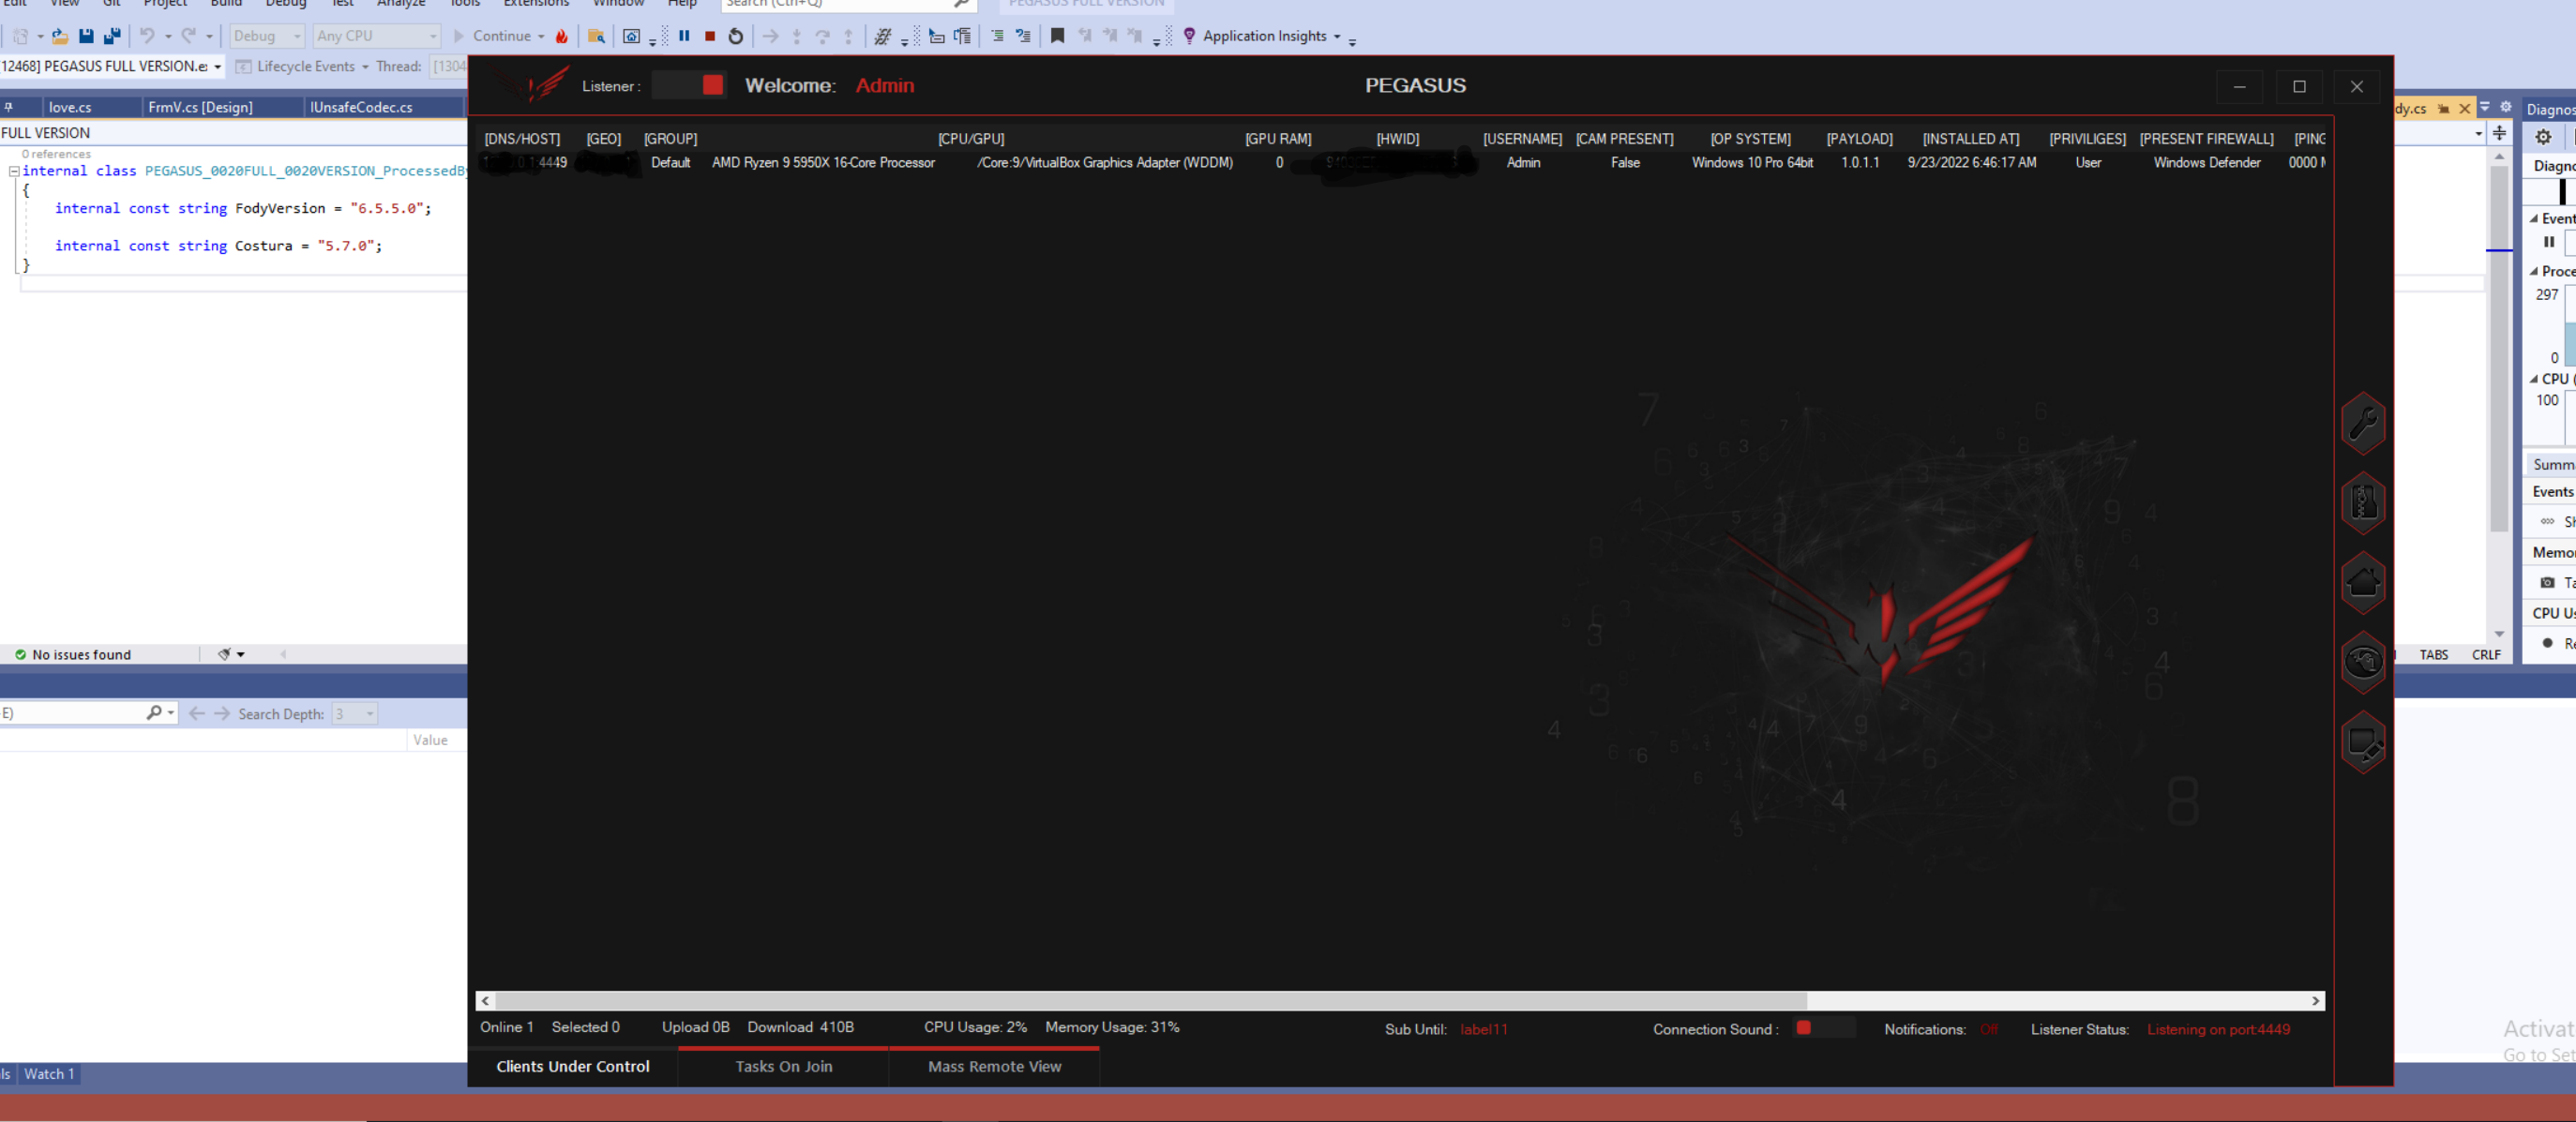Go to the home hexagon icon in PEGASUS
Viewport: 2576px width, 1122px height.
[2363, 582]
